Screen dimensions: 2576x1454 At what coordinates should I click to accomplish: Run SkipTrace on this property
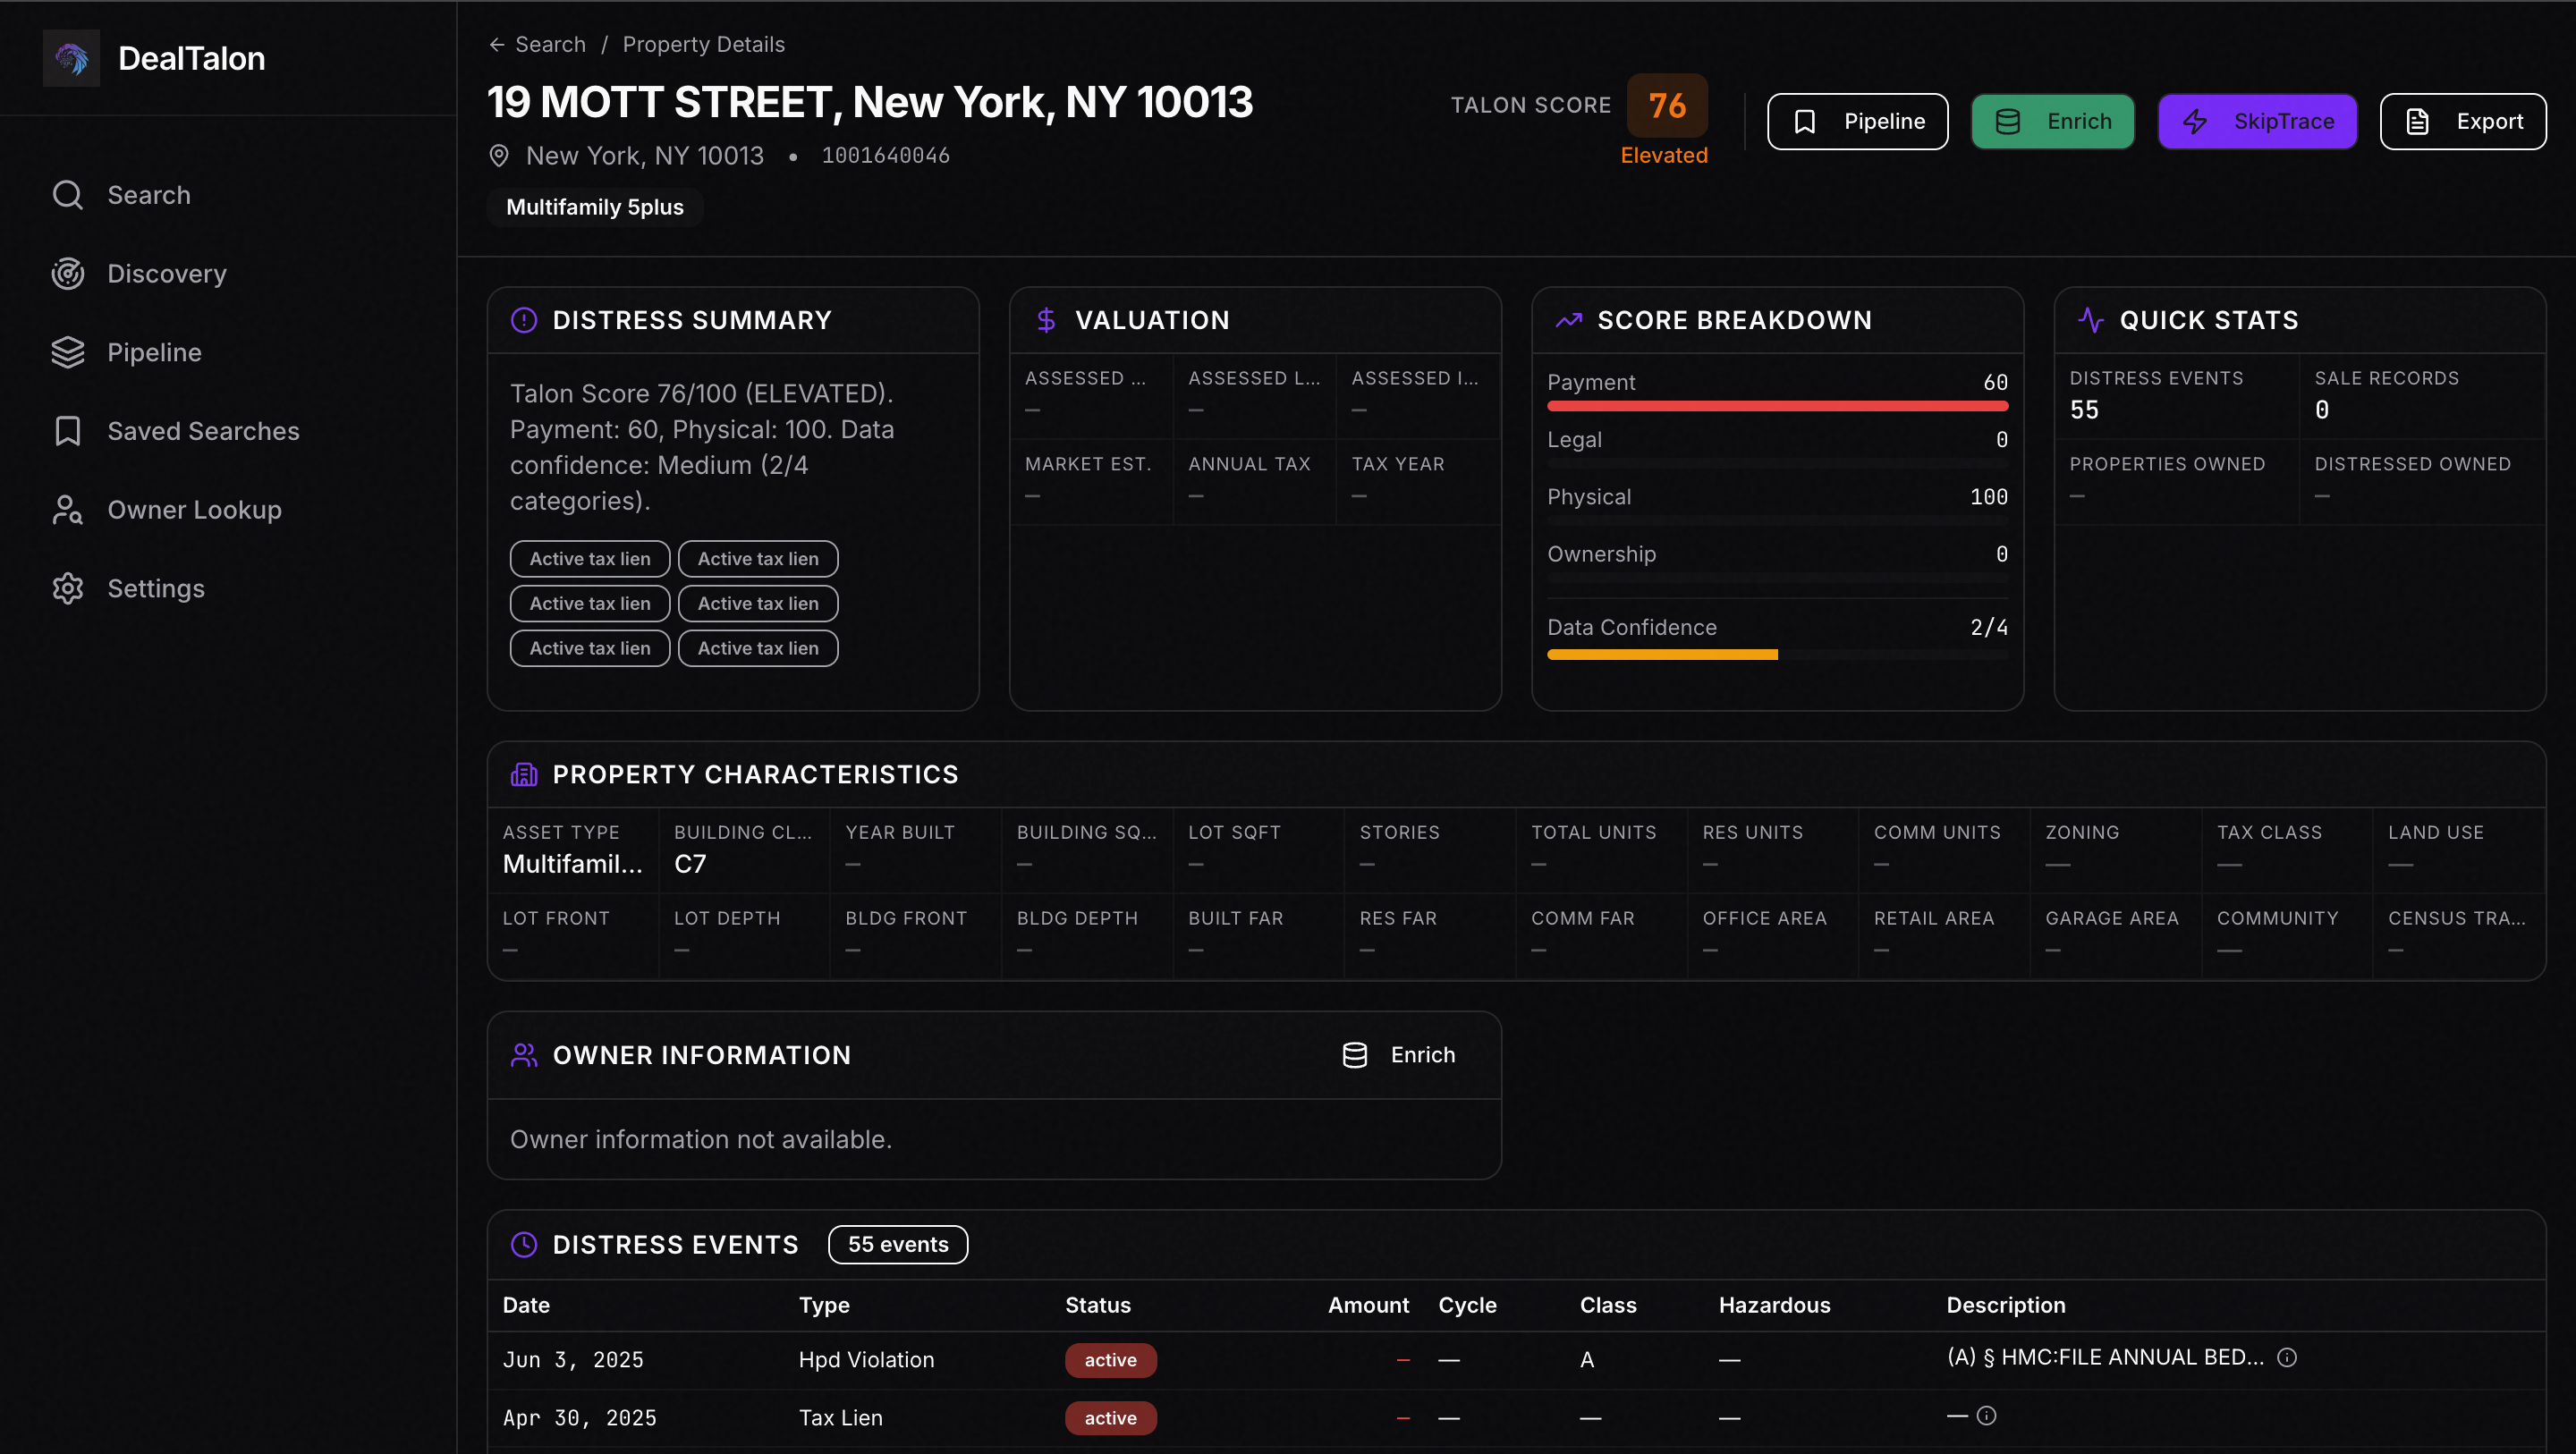(x=2257, y=122)
